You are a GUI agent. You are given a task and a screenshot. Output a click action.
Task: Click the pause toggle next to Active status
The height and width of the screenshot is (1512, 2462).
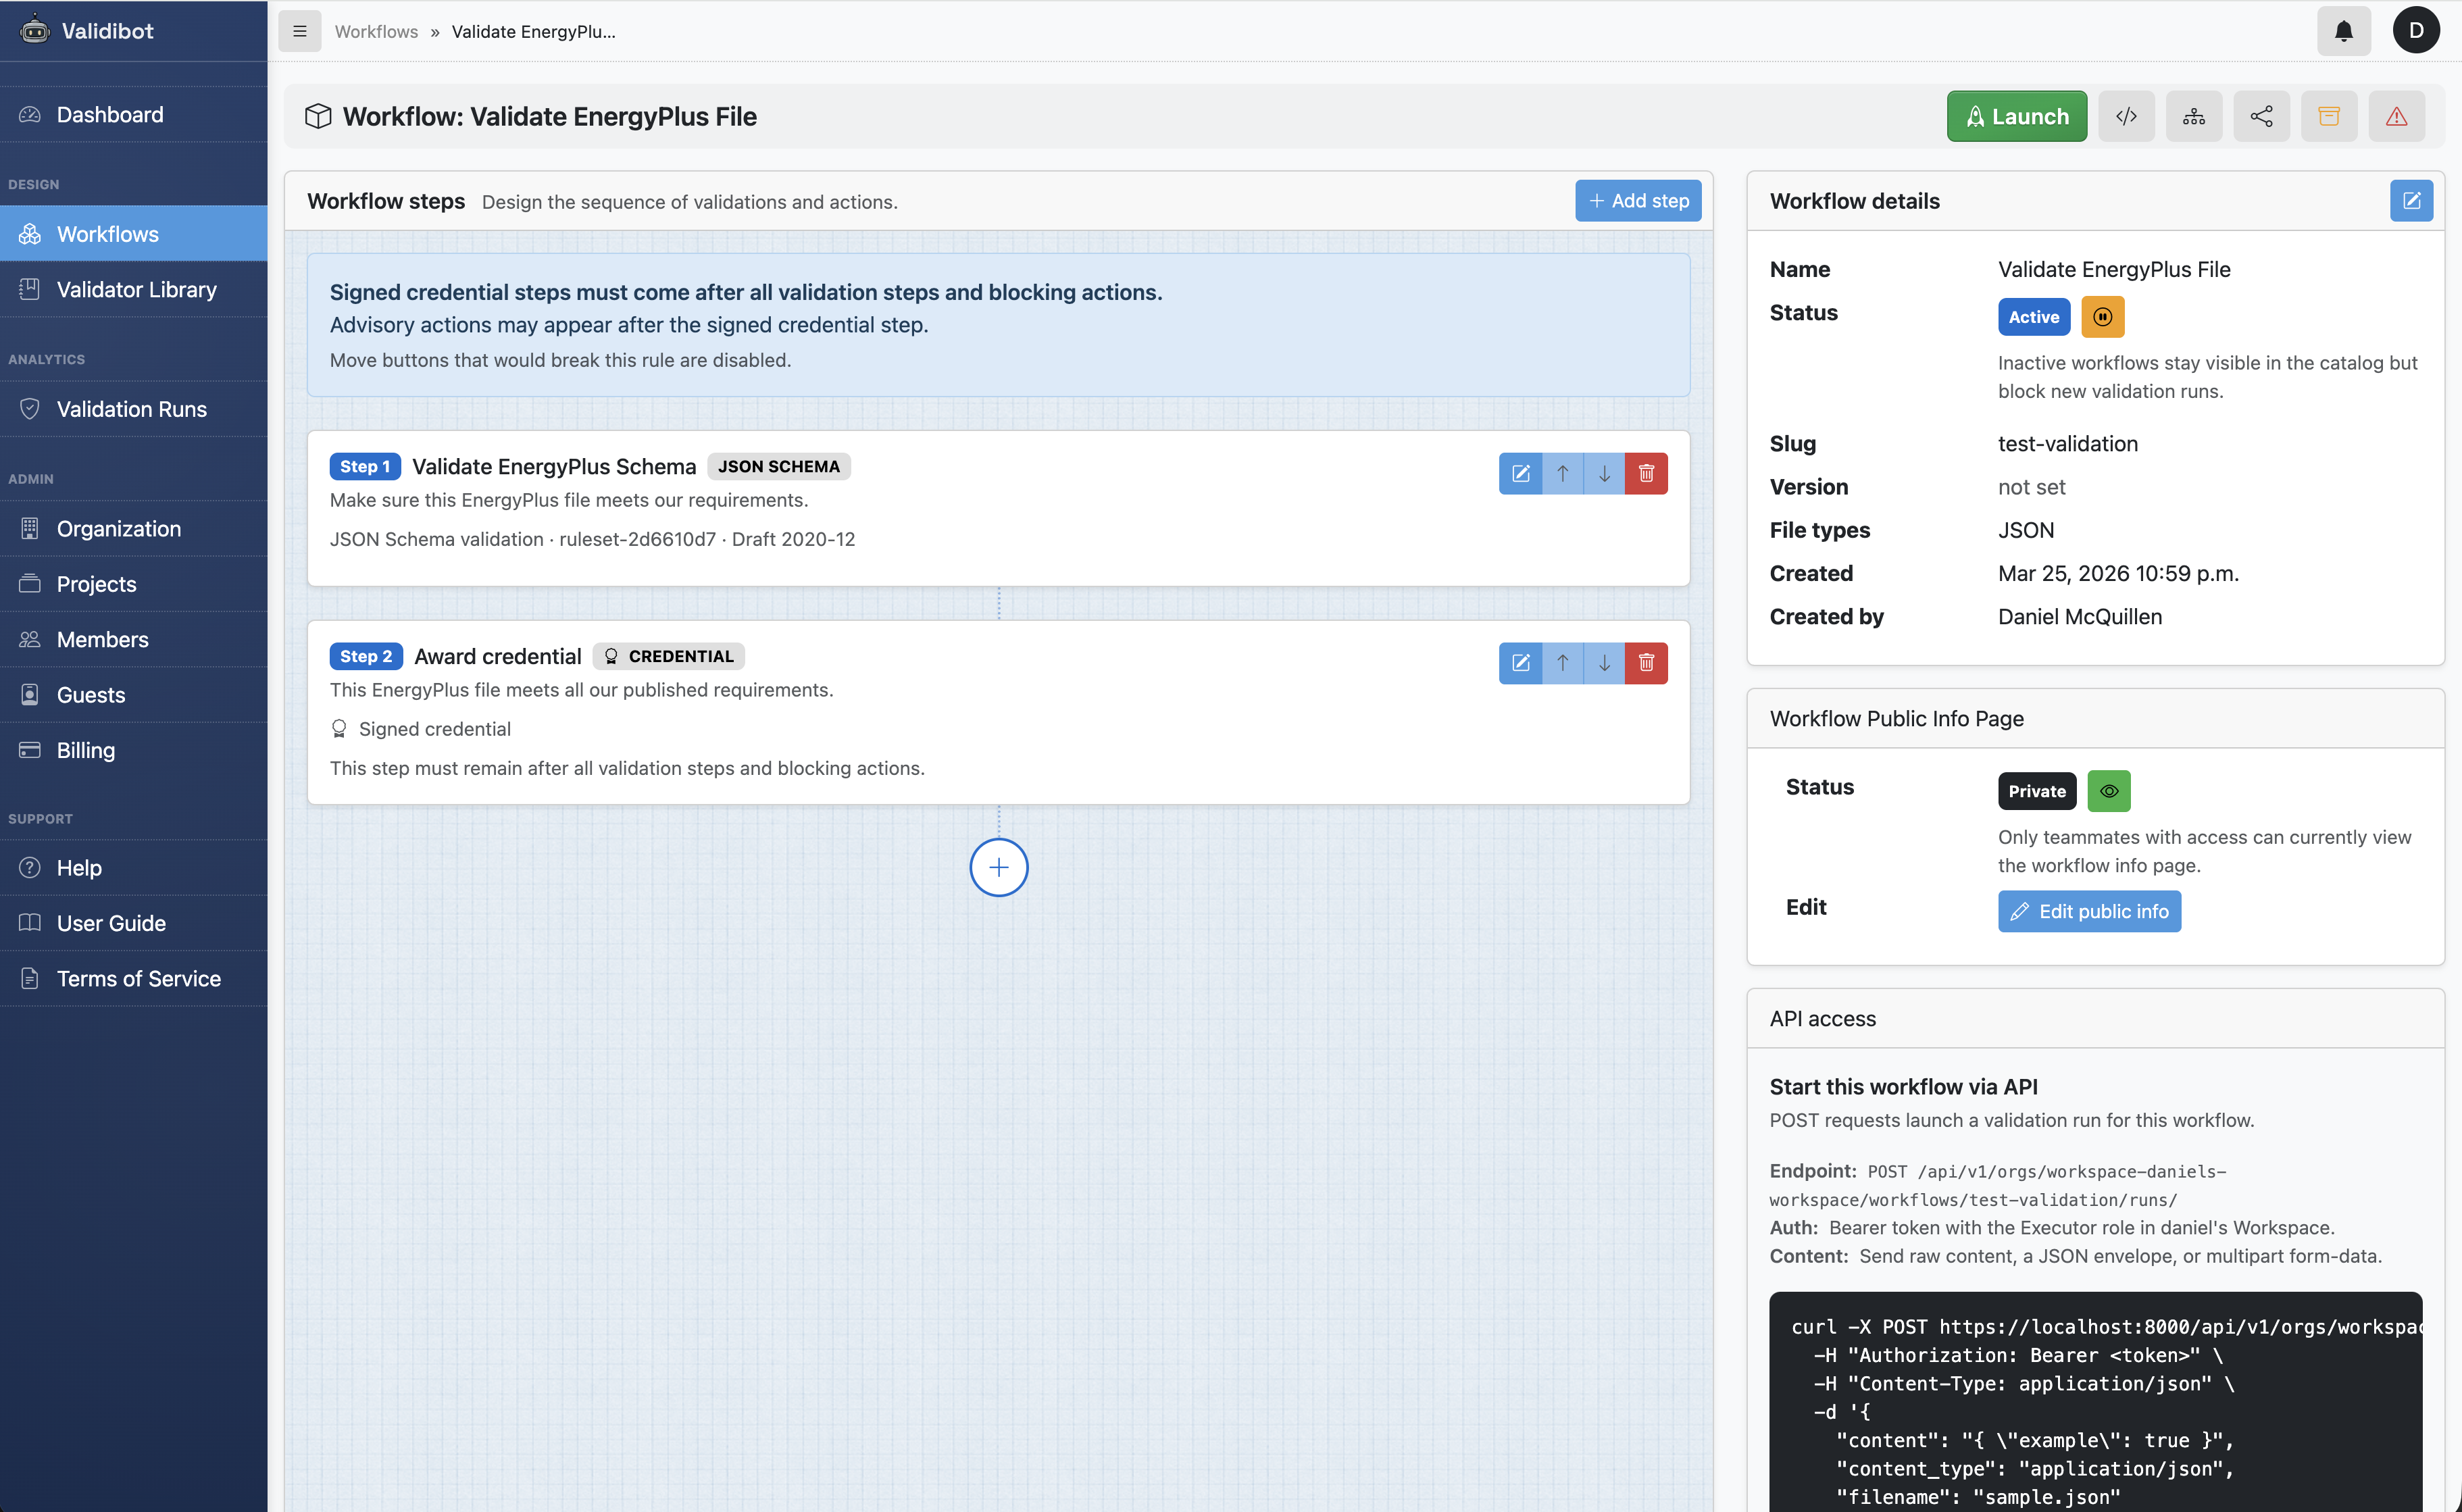2102,317
